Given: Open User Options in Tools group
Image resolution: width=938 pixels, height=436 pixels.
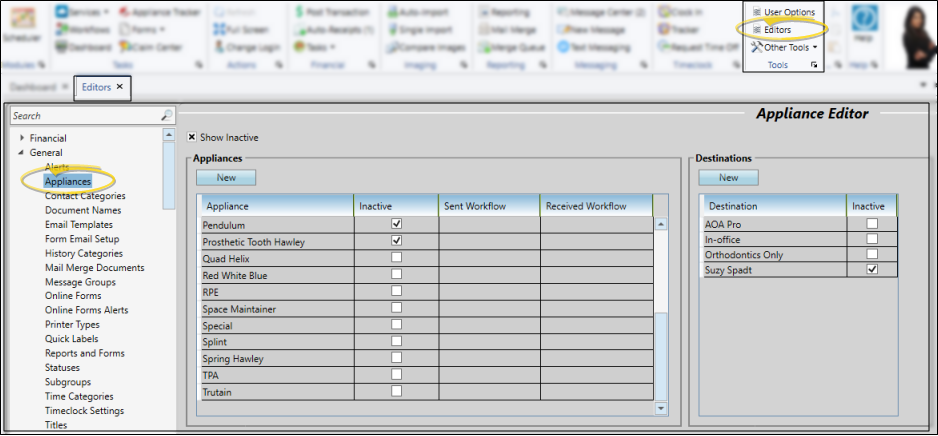Looking at the screenshot, I should (x=783, y=11).
